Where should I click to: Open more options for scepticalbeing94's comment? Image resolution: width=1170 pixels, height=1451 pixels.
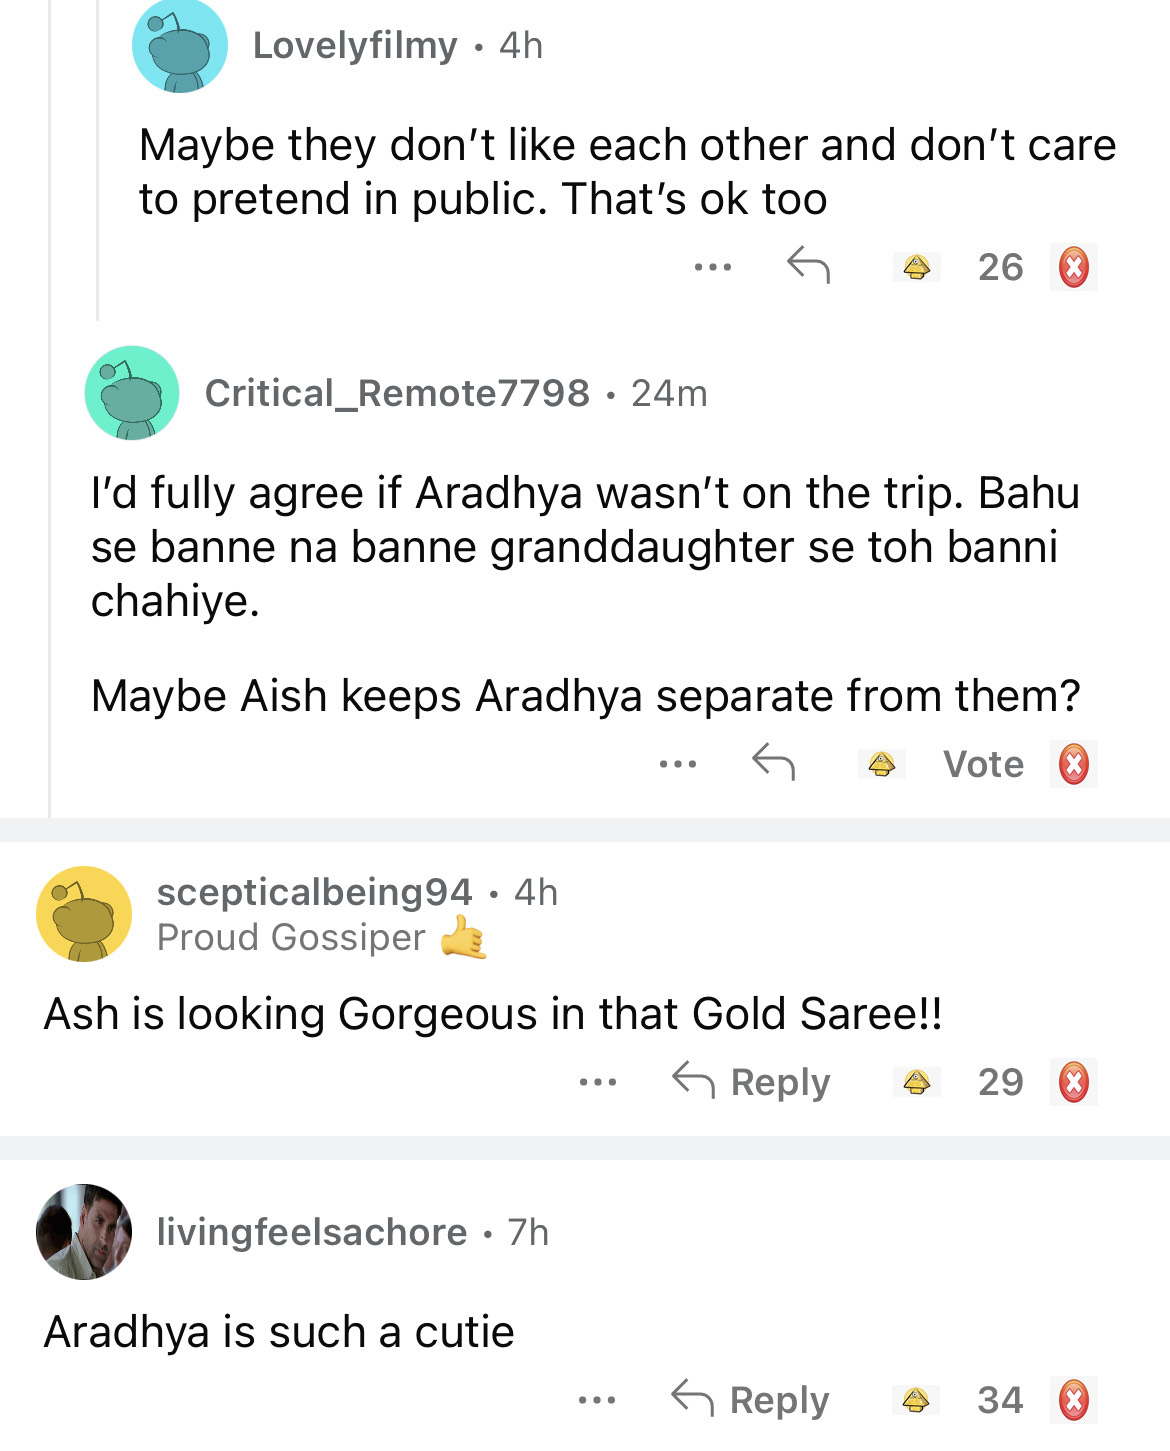click(597, 1082)
